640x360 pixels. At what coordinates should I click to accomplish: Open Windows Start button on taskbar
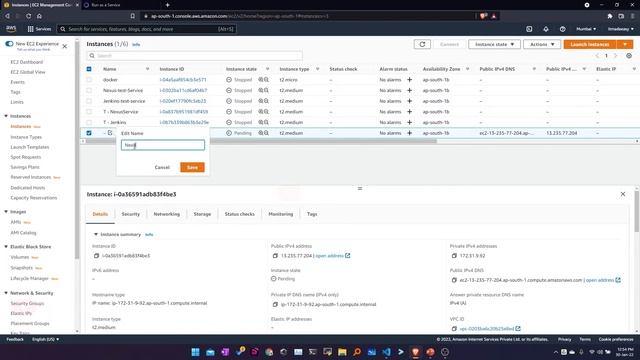click(196, 352)
